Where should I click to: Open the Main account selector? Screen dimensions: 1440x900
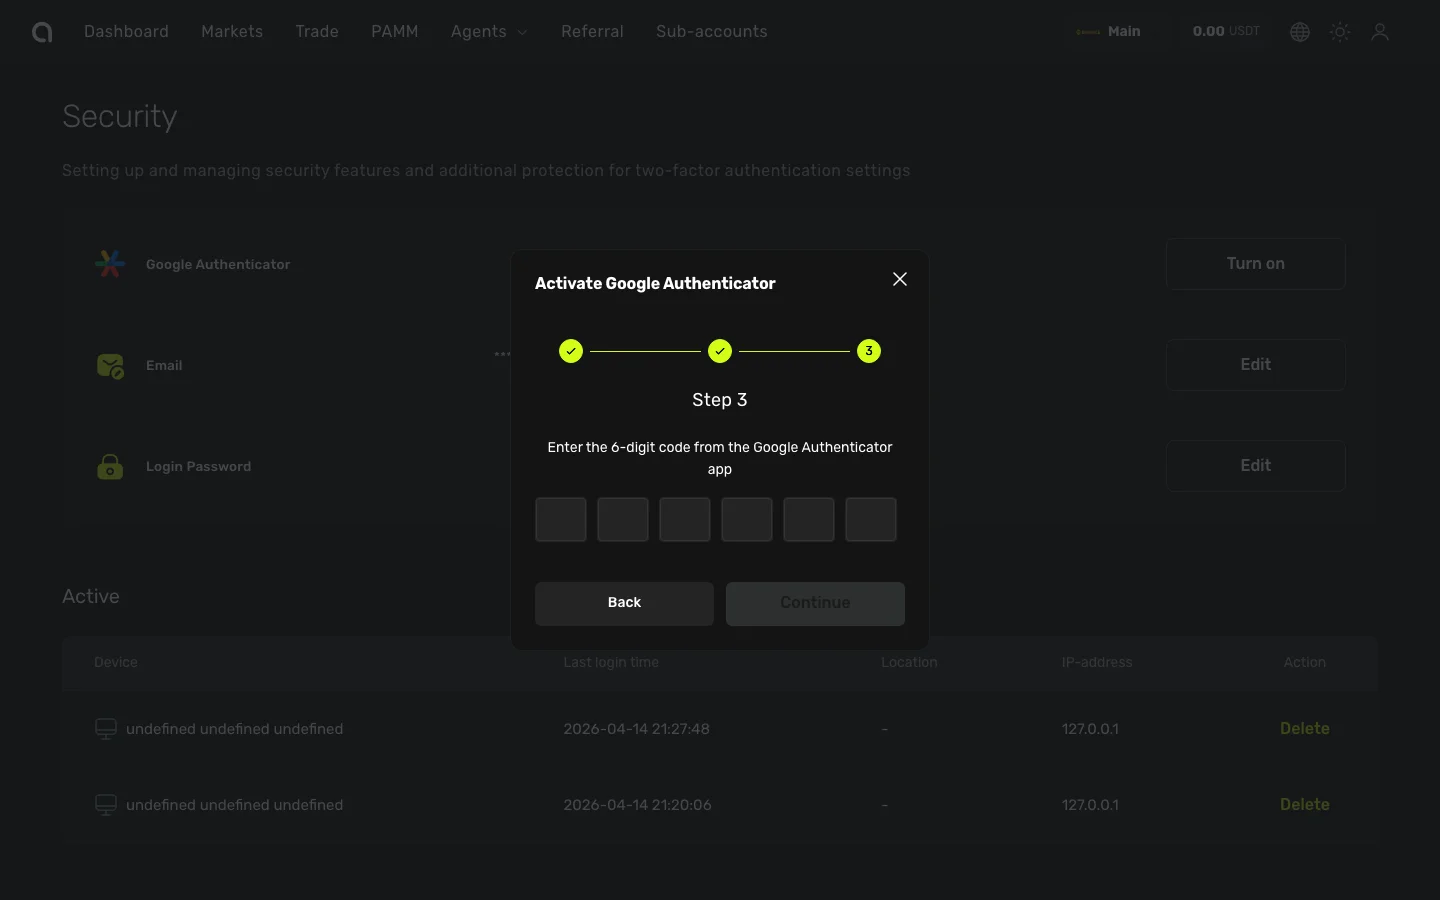pos(1109,31)
